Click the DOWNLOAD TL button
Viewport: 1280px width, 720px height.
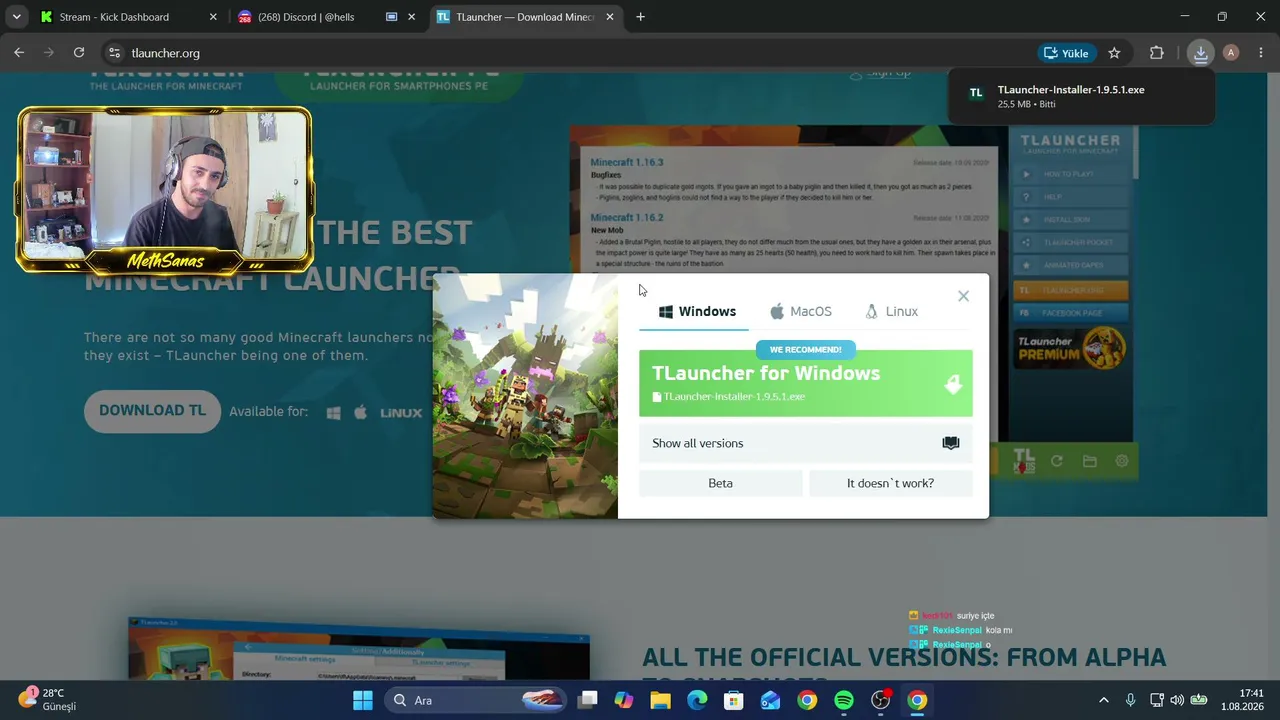152,411
